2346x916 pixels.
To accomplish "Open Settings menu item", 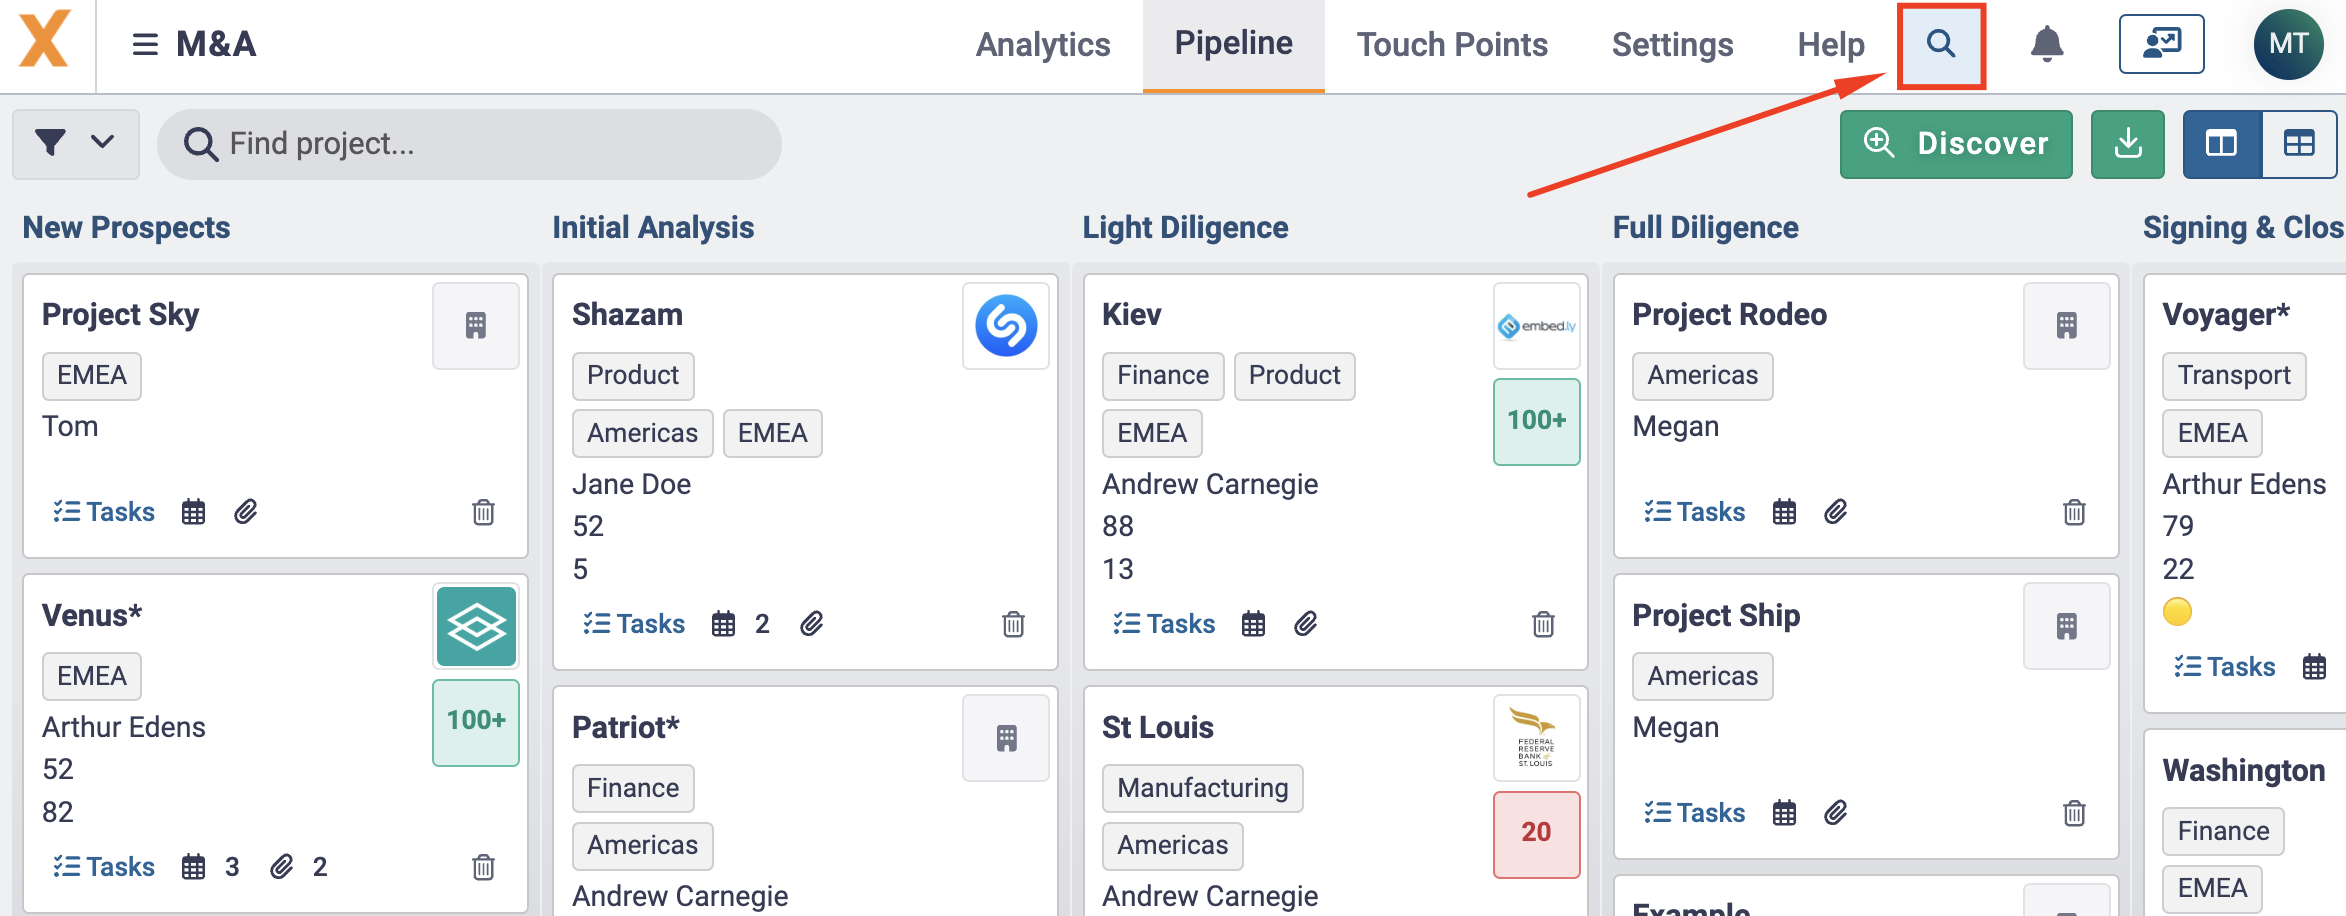I will click(1672, 45).
